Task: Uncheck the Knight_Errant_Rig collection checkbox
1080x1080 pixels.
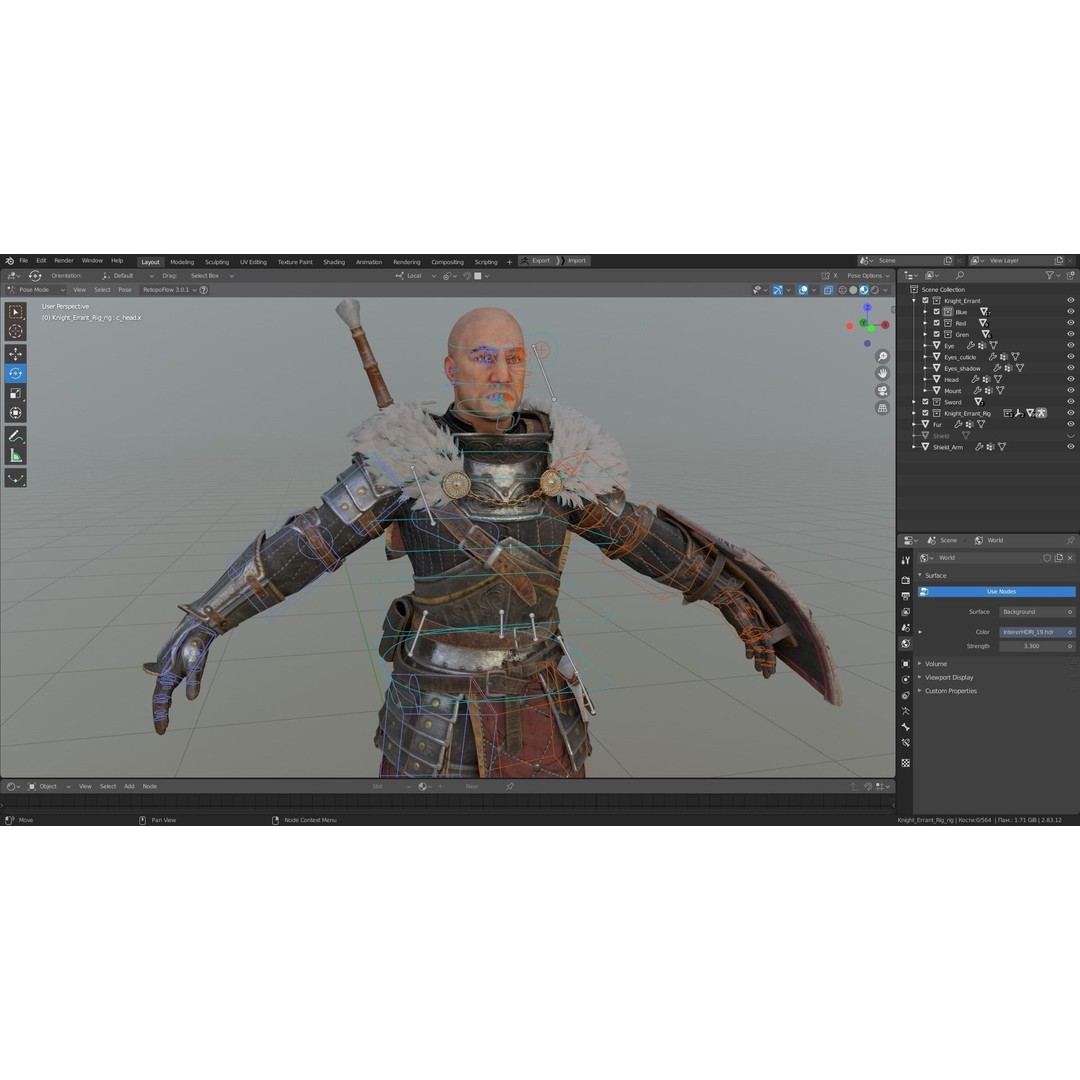Action: pos(926,413)
